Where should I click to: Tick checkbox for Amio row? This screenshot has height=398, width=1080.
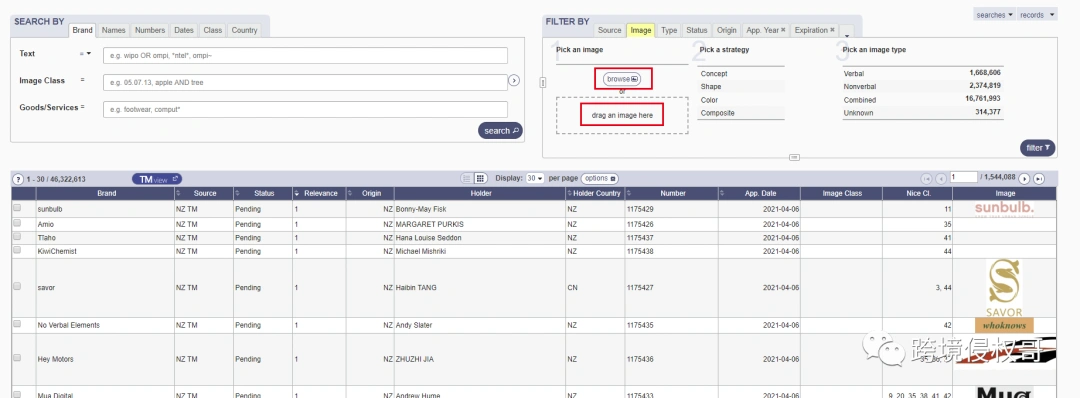[x=17, y=223]
